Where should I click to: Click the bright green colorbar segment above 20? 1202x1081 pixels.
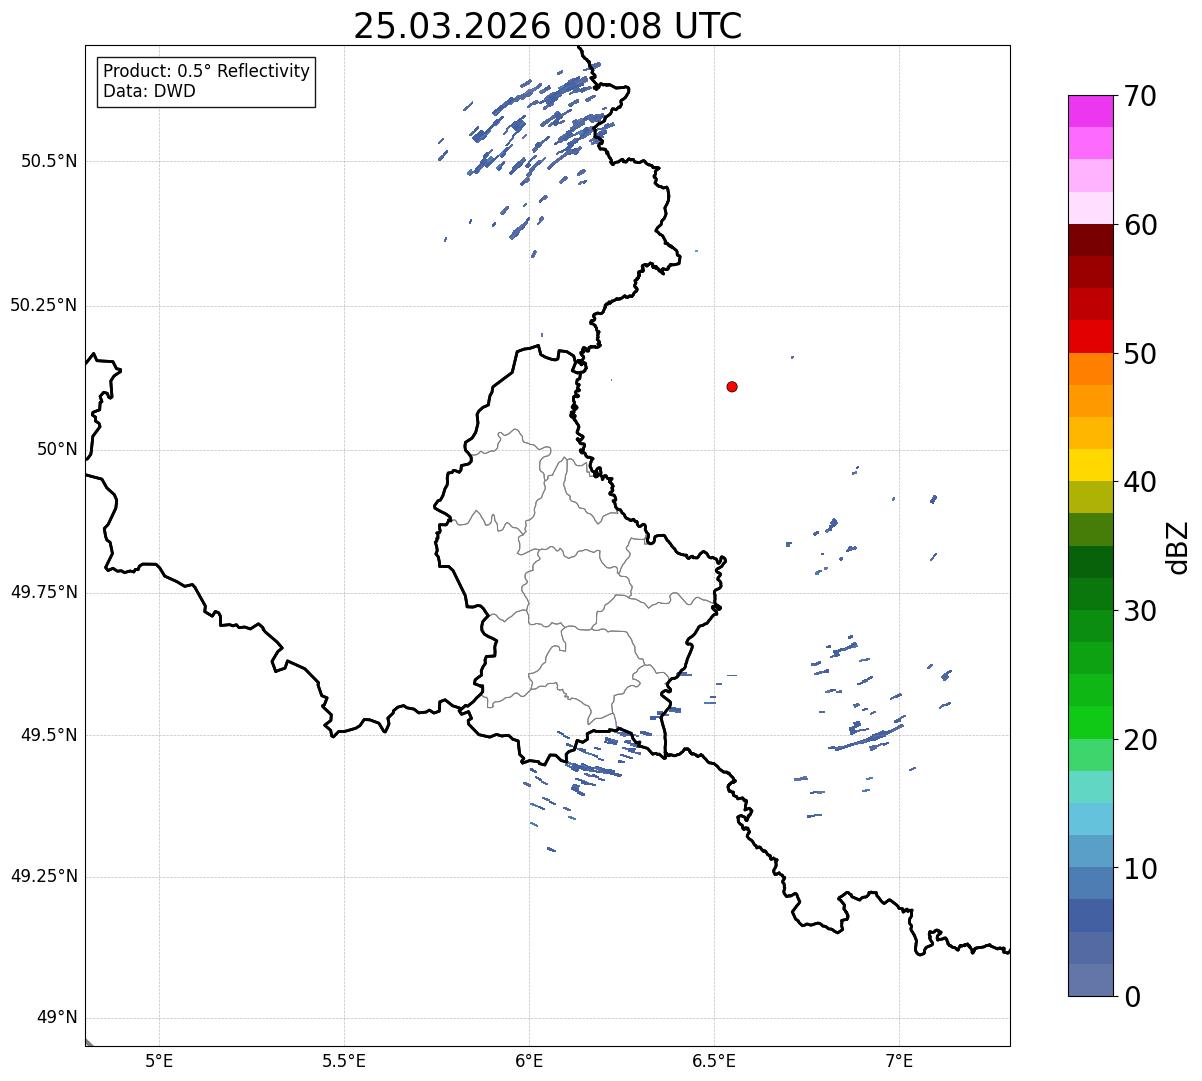pos(1090,722)
